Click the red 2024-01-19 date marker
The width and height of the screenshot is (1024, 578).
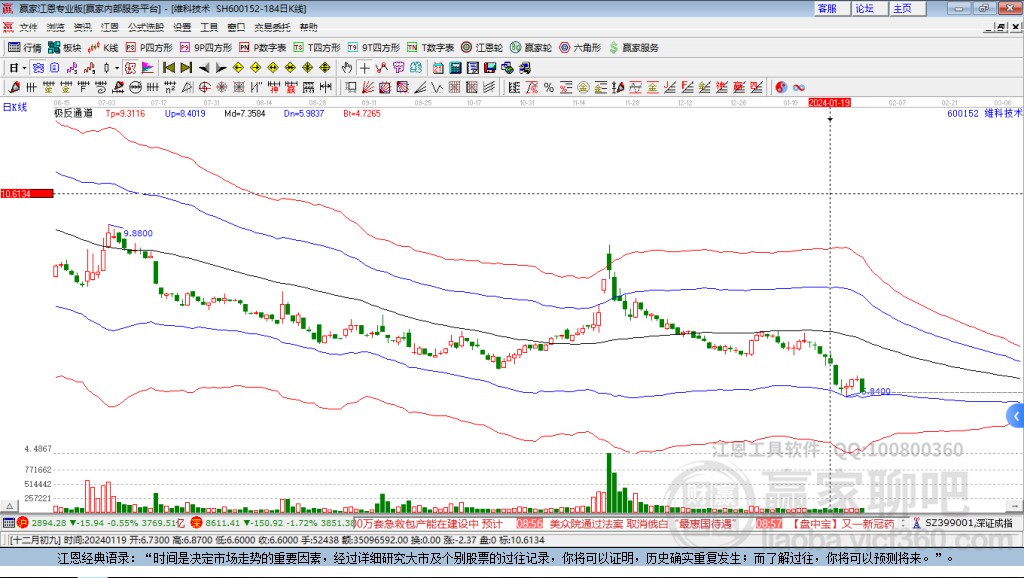tap(829, 102)
